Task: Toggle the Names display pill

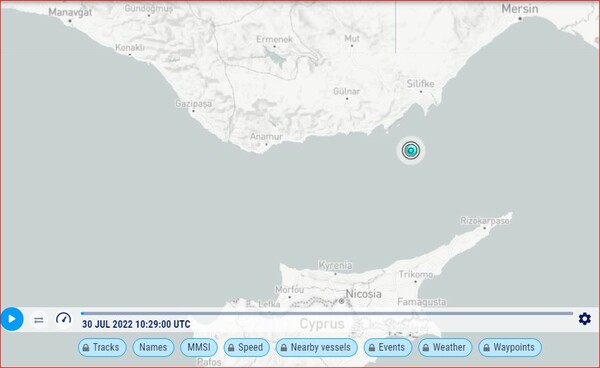Action: [x=153, y=347]
